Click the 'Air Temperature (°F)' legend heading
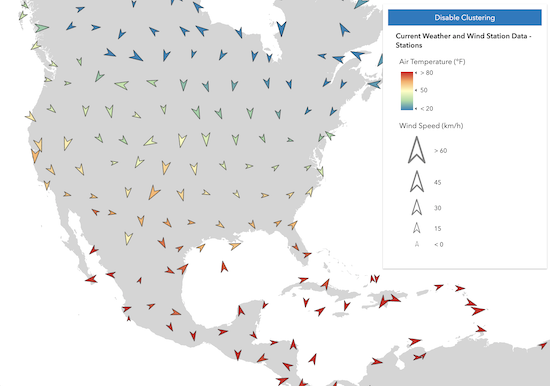The width and height of the screenshot is (550, 386). tap(432, 62)
